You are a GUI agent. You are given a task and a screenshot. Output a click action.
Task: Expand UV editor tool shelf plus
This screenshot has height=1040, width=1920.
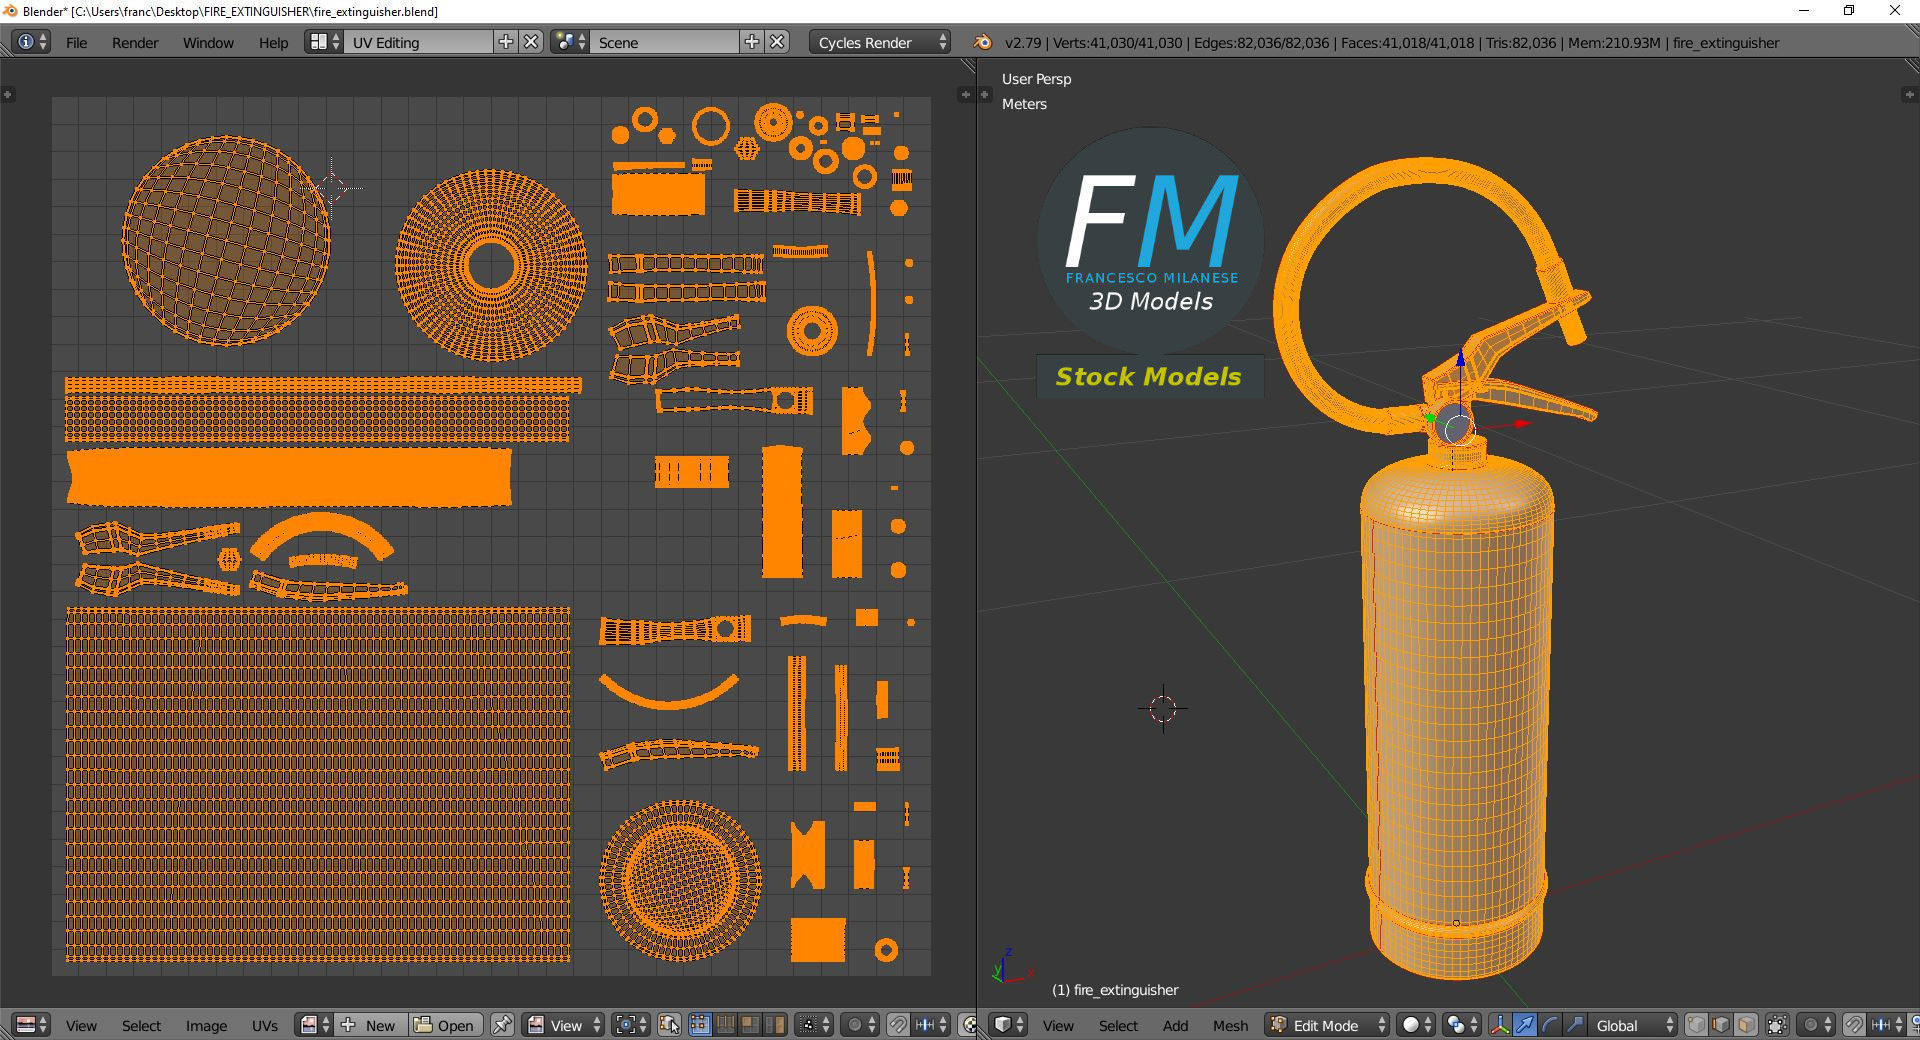(8, 94)
